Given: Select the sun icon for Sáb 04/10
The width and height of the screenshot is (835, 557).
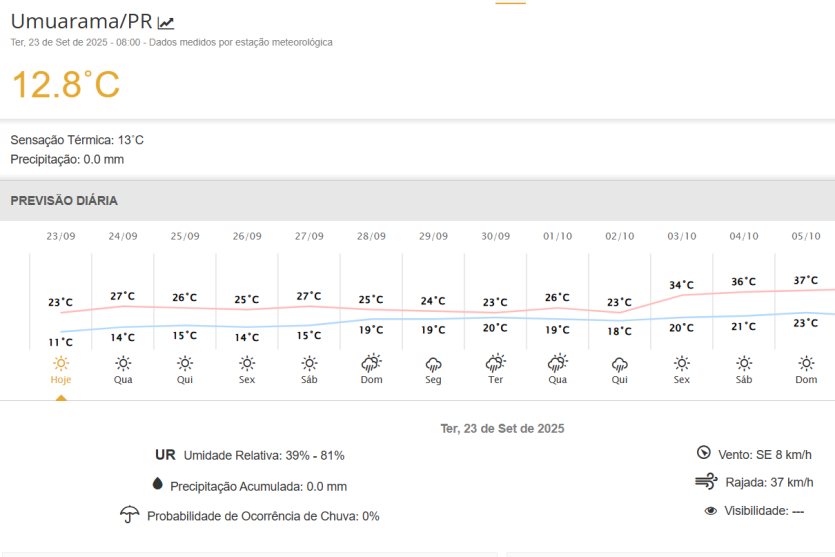Looking at the screenshot, I should [744, 363].
